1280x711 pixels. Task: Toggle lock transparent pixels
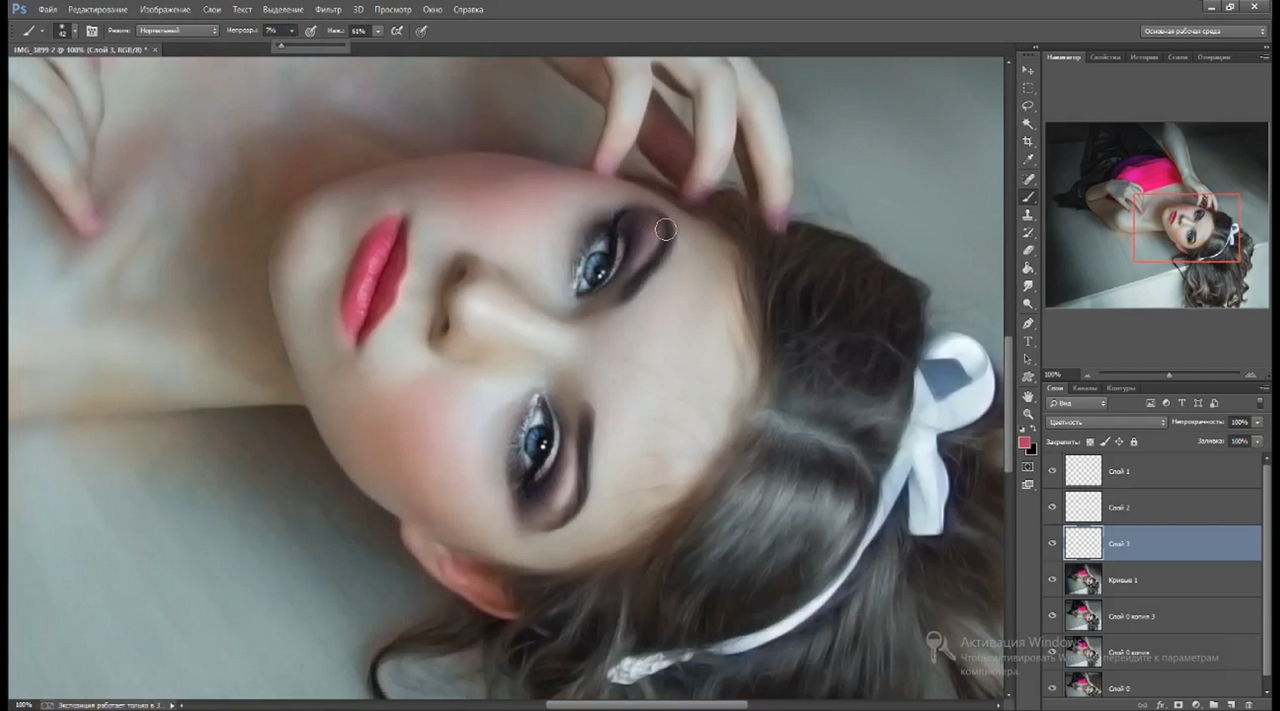pos(1090,441)
